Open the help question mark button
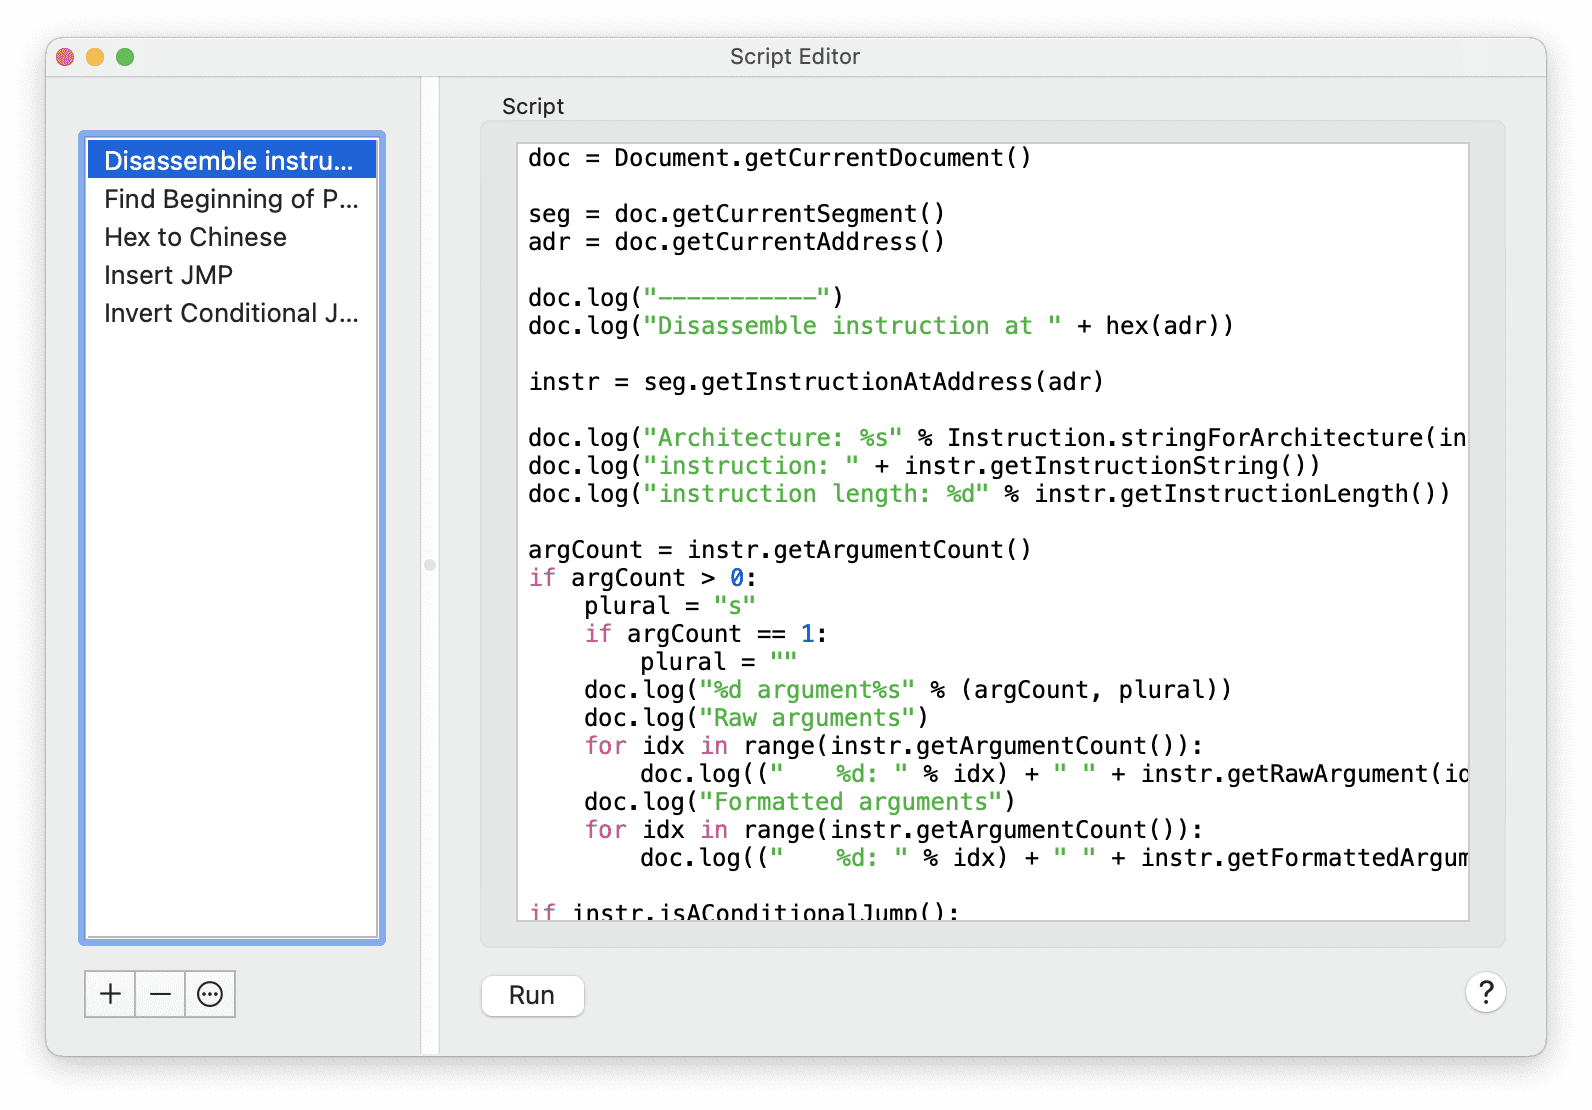Screen dimensions: 1592x1110 [x=1486, y=992]
